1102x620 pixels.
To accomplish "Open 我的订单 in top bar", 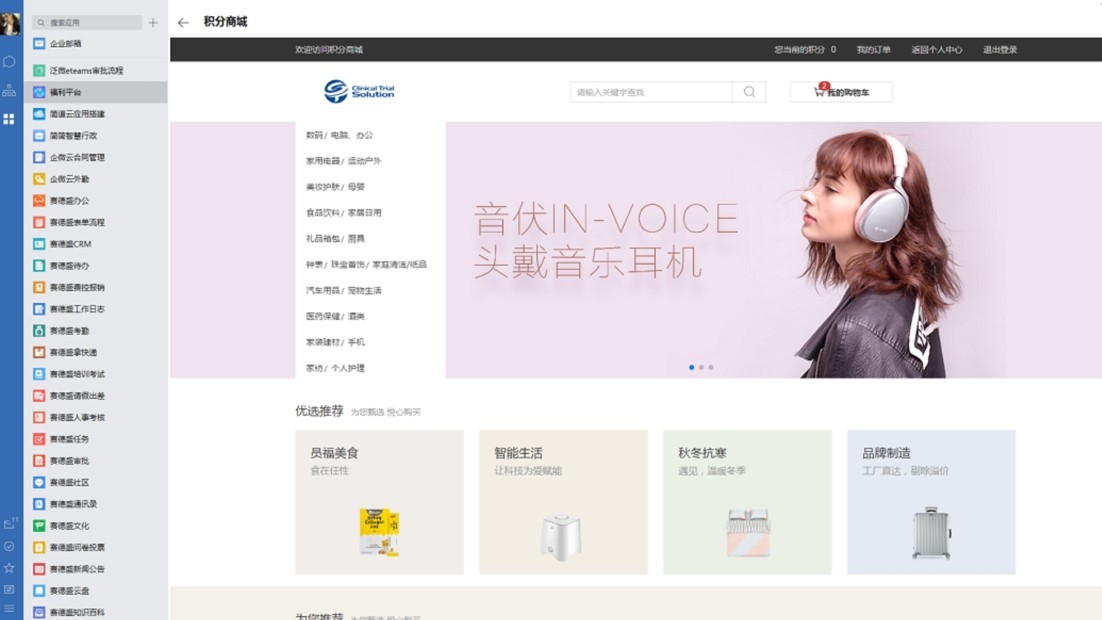I will click(873, 49).
